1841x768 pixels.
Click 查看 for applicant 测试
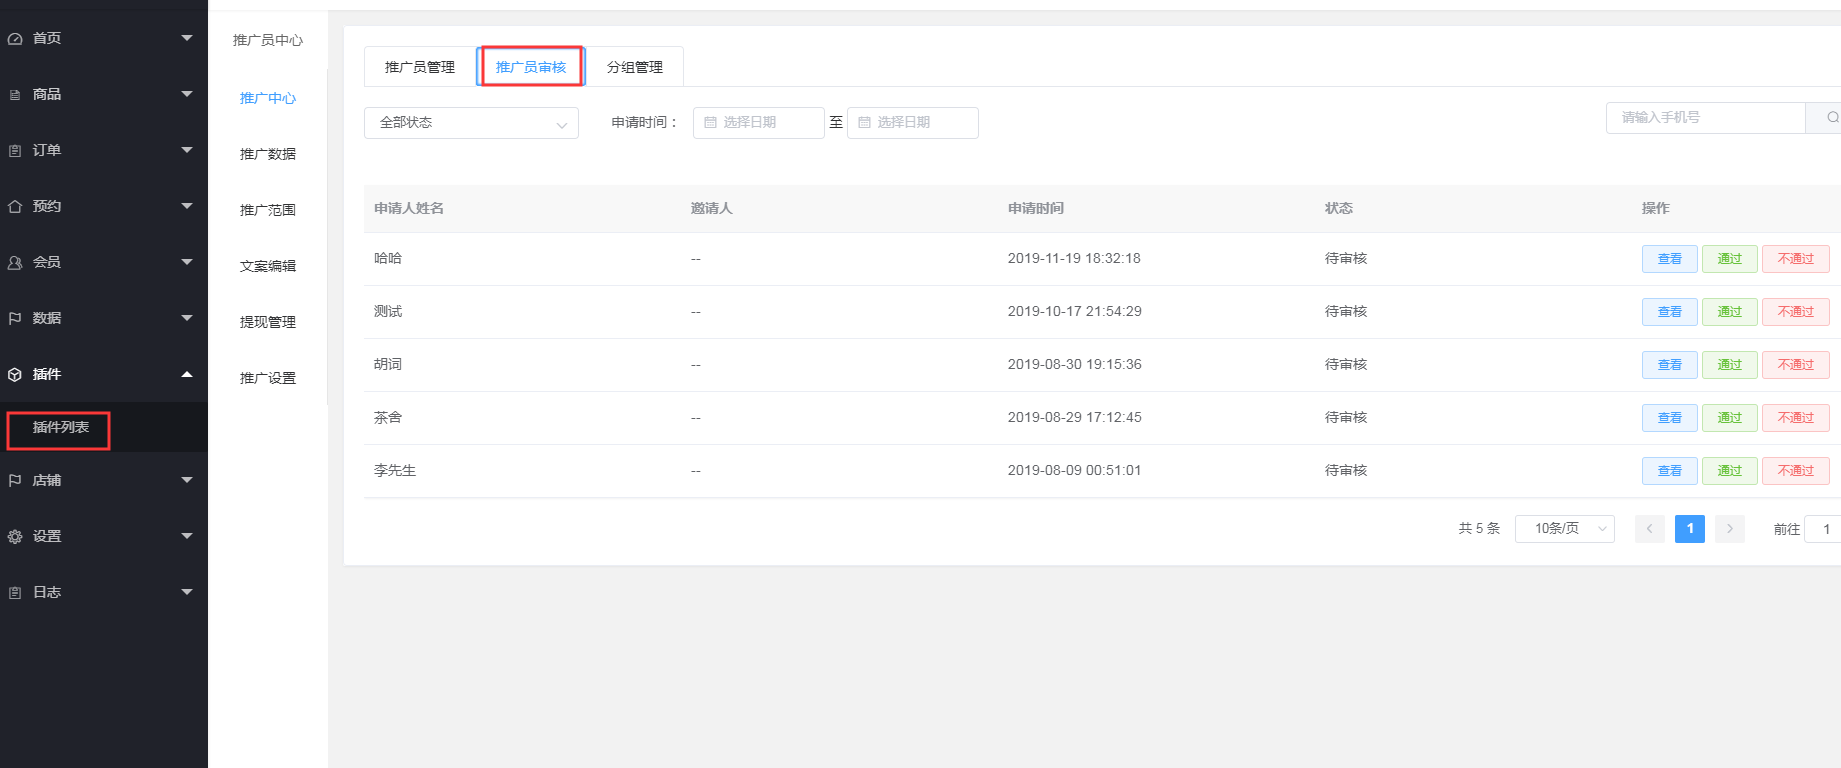[x=1670, y=312]
